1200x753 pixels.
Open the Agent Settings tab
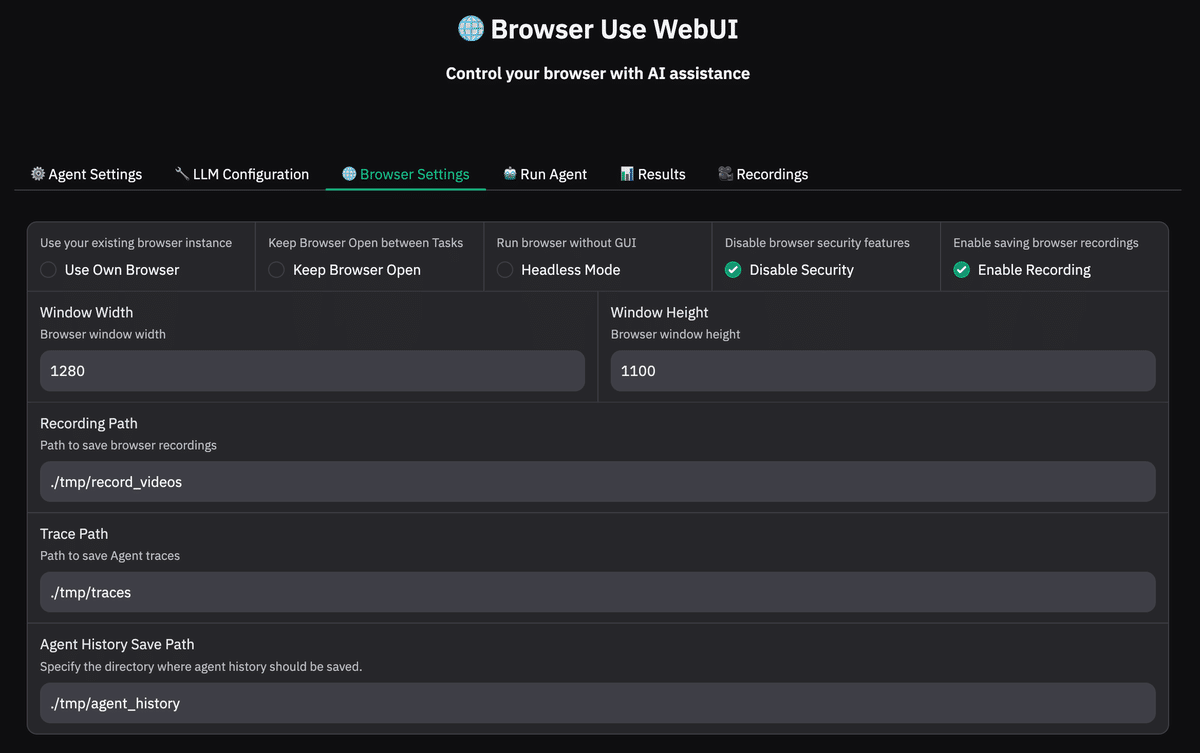pos(86,174)
